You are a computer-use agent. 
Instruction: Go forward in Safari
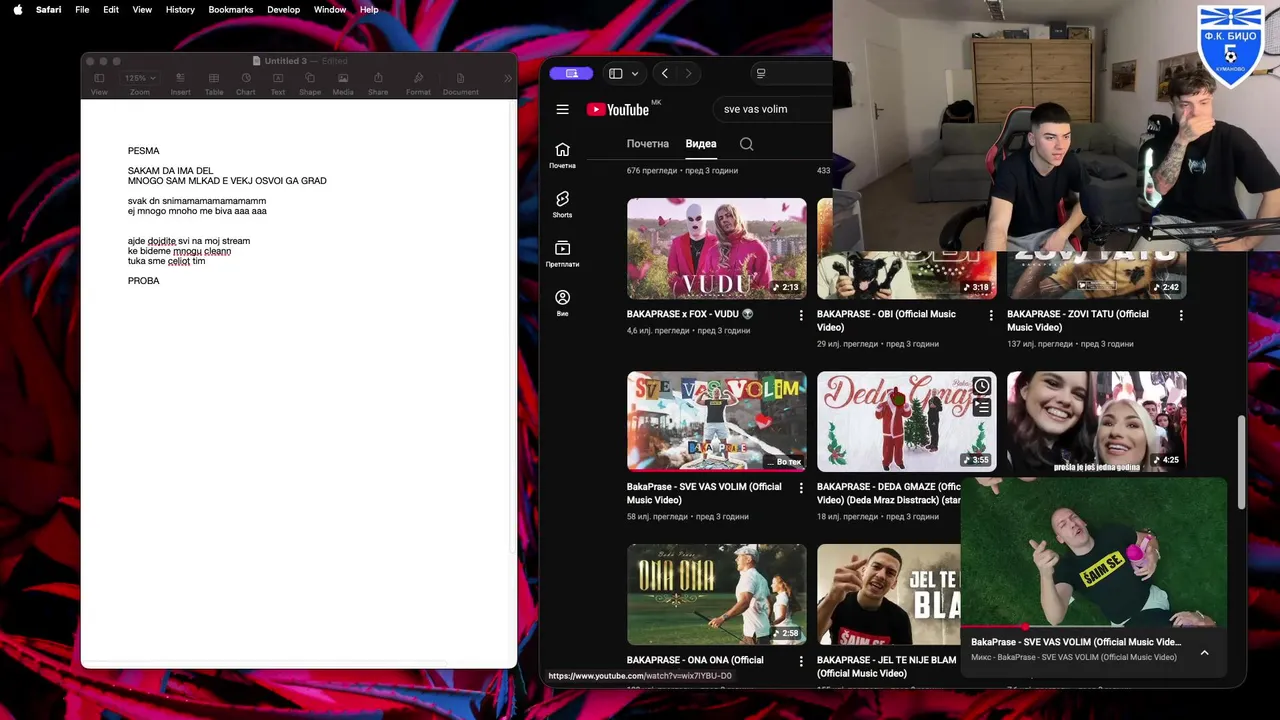pos(688,73)
